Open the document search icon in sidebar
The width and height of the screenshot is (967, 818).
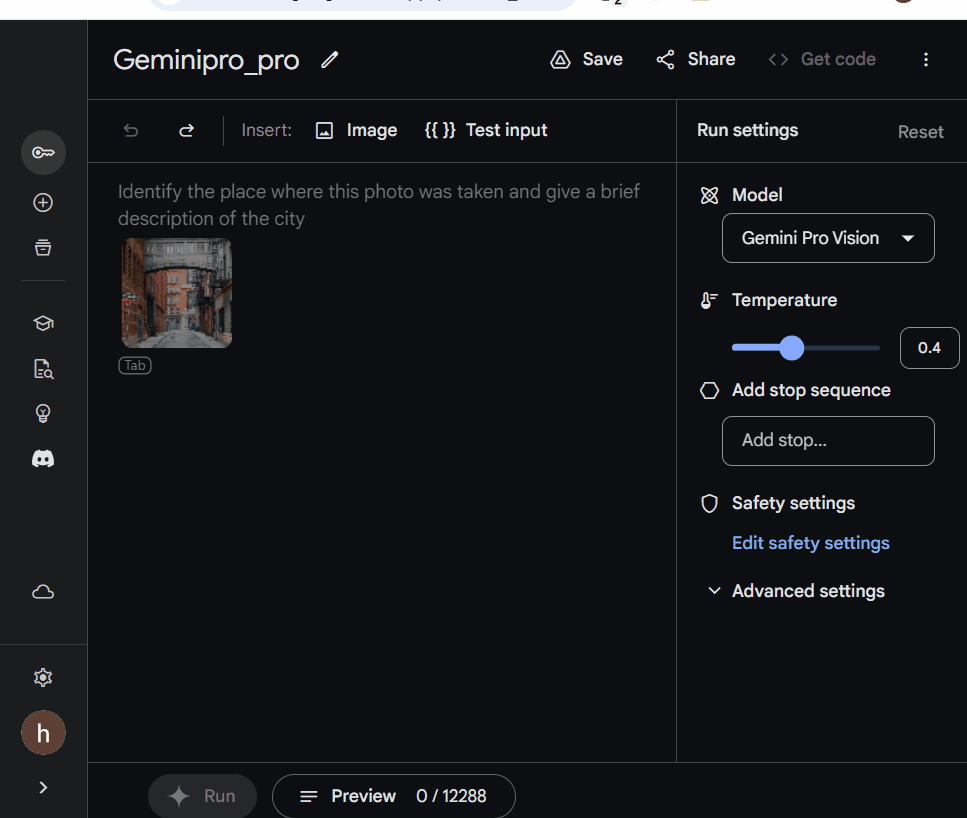click(x=43, y=369)
